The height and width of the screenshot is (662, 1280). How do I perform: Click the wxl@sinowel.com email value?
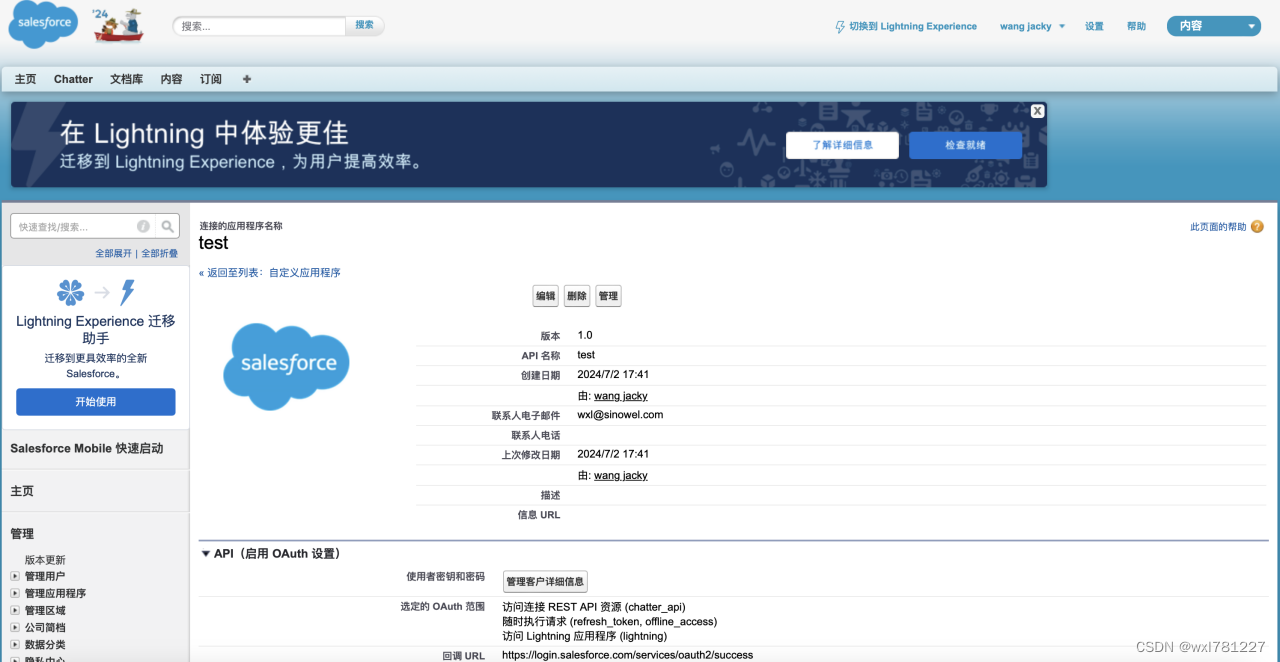(x=620, y=414)
